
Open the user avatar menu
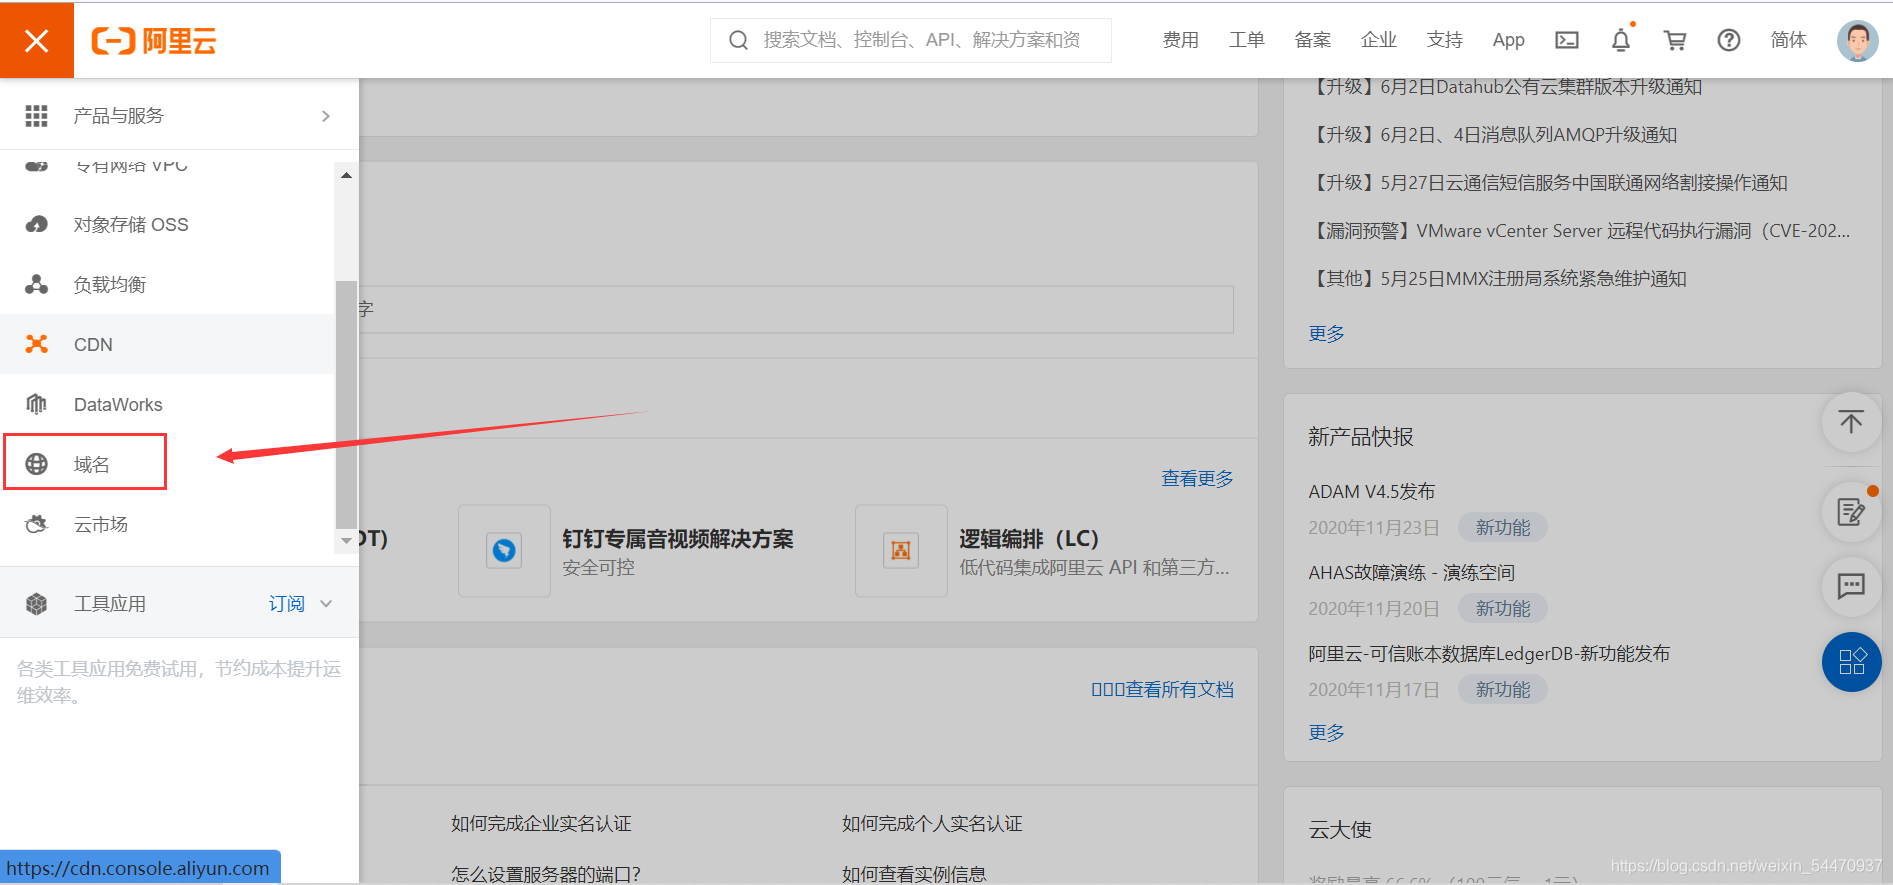tap(1857, 41)
